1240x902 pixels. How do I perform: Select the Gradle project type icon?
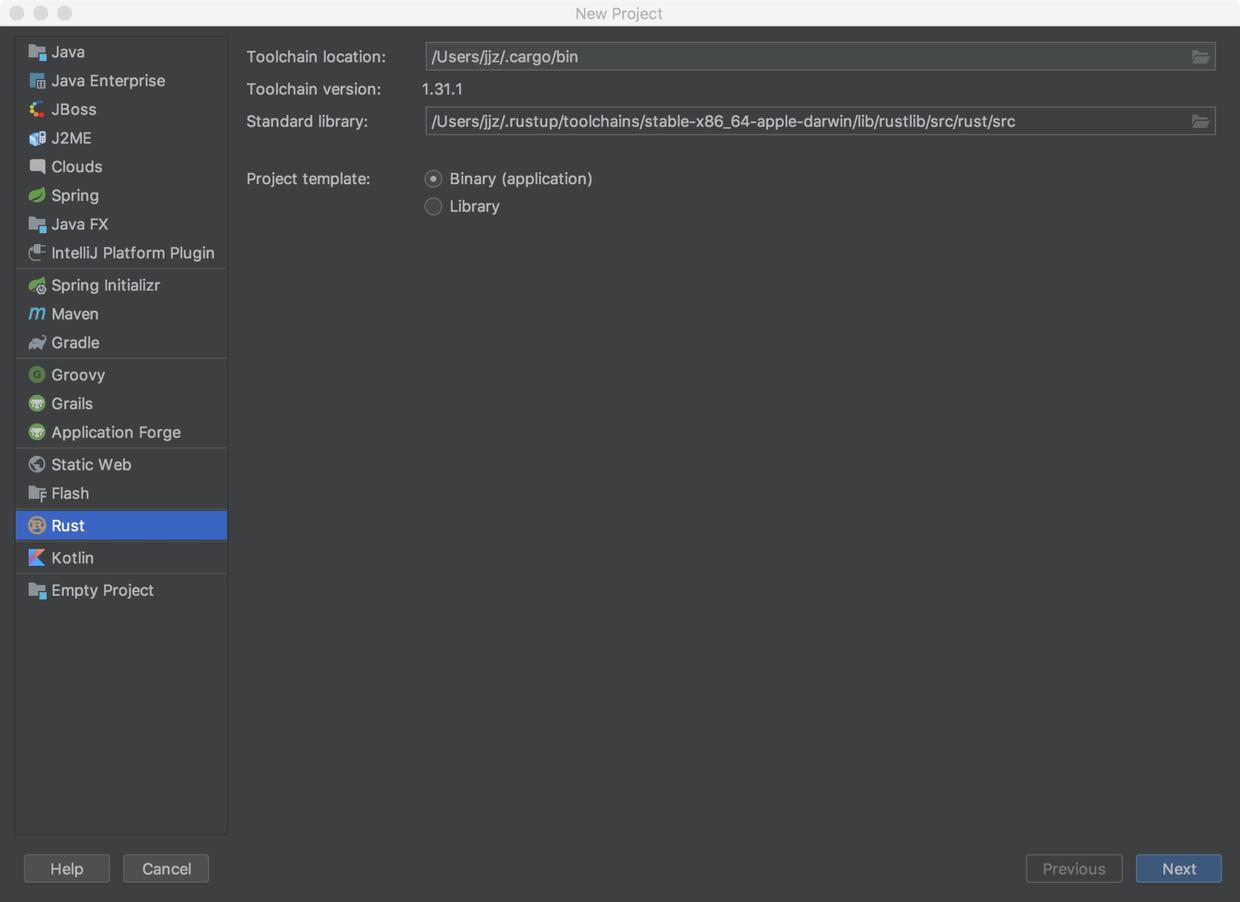[37, 343]
